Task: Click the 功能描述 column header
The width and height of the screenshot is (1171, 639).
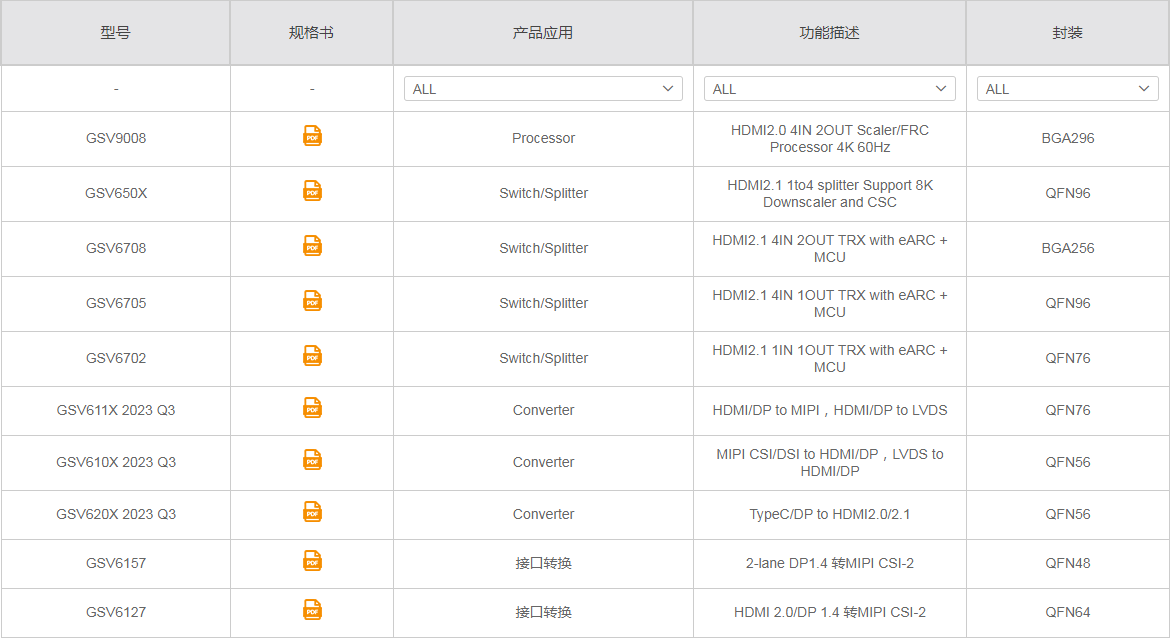Action: click(830, 33)
